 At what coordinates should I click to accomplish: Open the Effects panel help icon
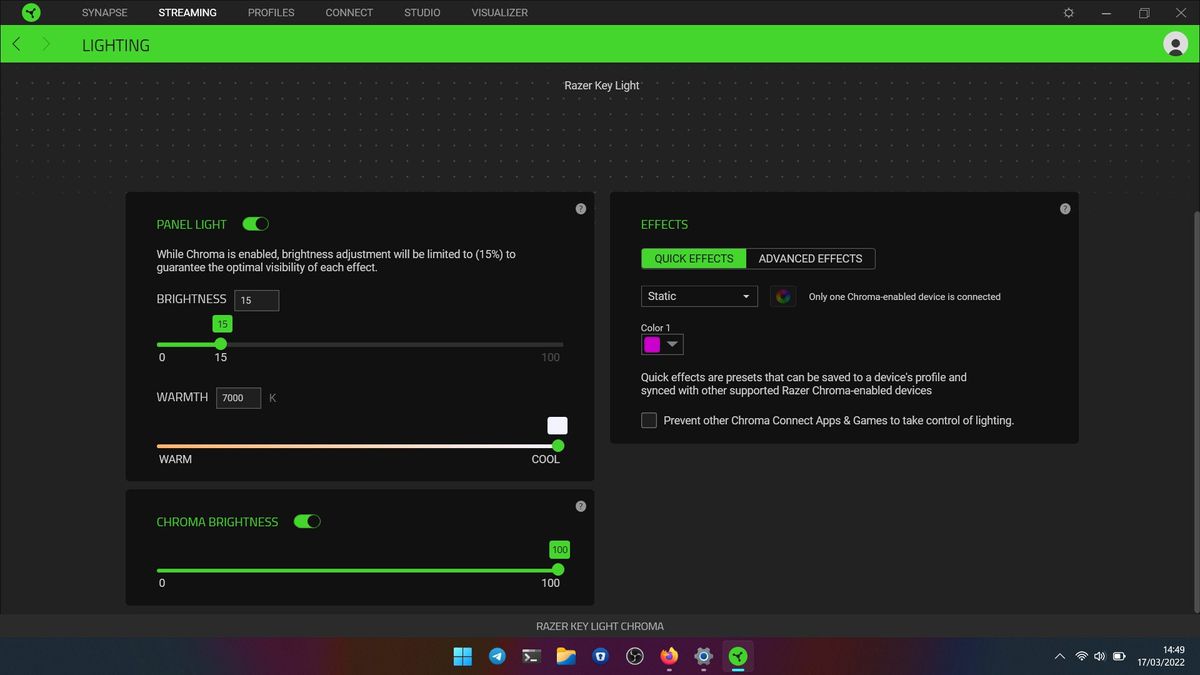(x=1065, y=208)
